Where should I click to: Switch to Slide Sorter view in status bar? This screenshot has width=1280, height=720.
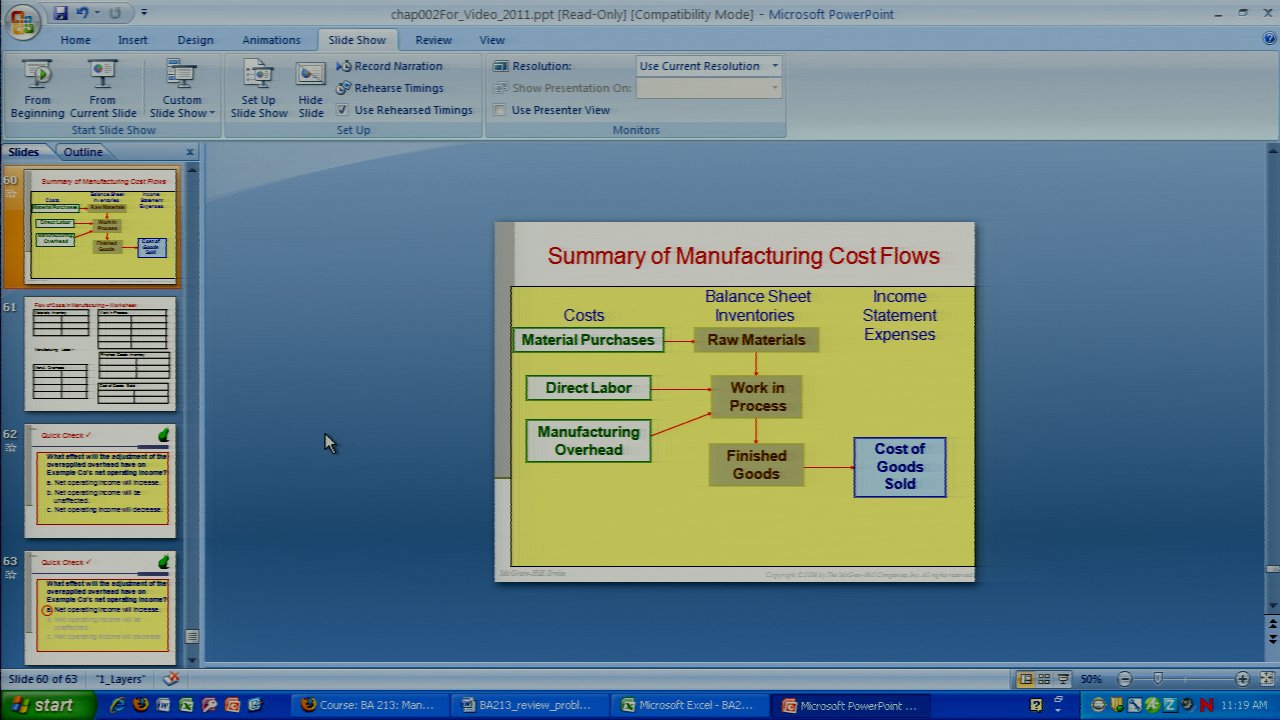(x=1044, y=679)
